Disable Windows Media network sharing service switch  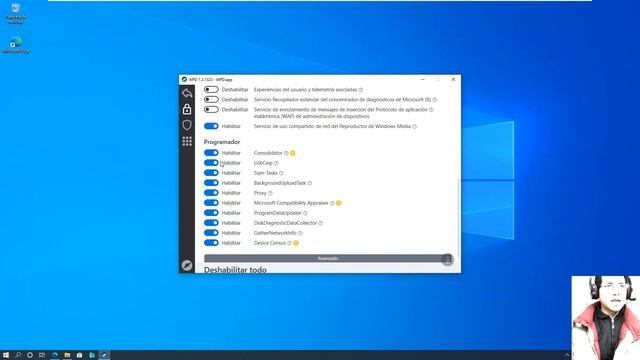211,126
